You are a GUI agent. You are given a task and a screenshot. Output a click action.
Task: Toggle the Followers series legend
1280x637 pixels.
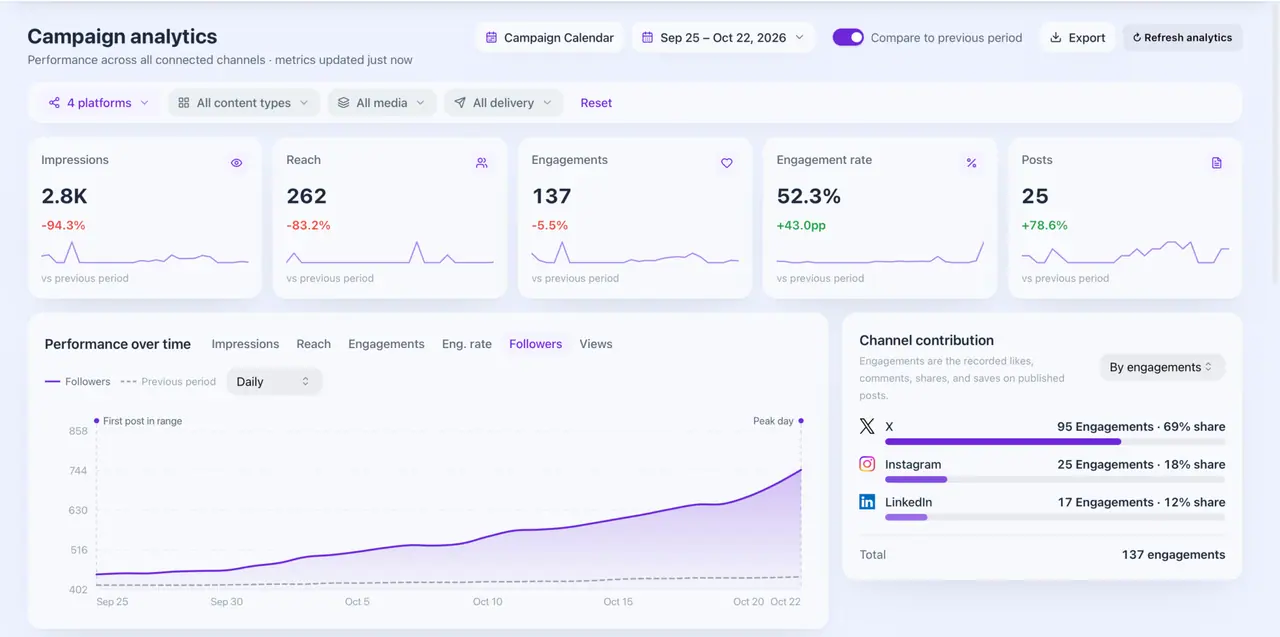coord(79,382)
